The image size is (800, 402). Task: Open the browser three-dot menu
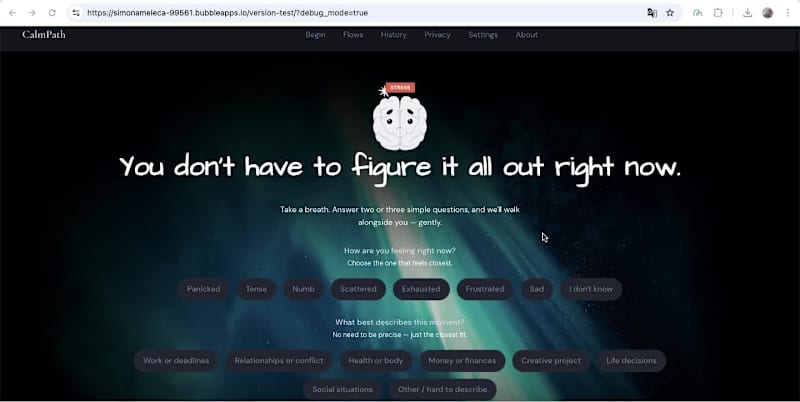[788, 13]
